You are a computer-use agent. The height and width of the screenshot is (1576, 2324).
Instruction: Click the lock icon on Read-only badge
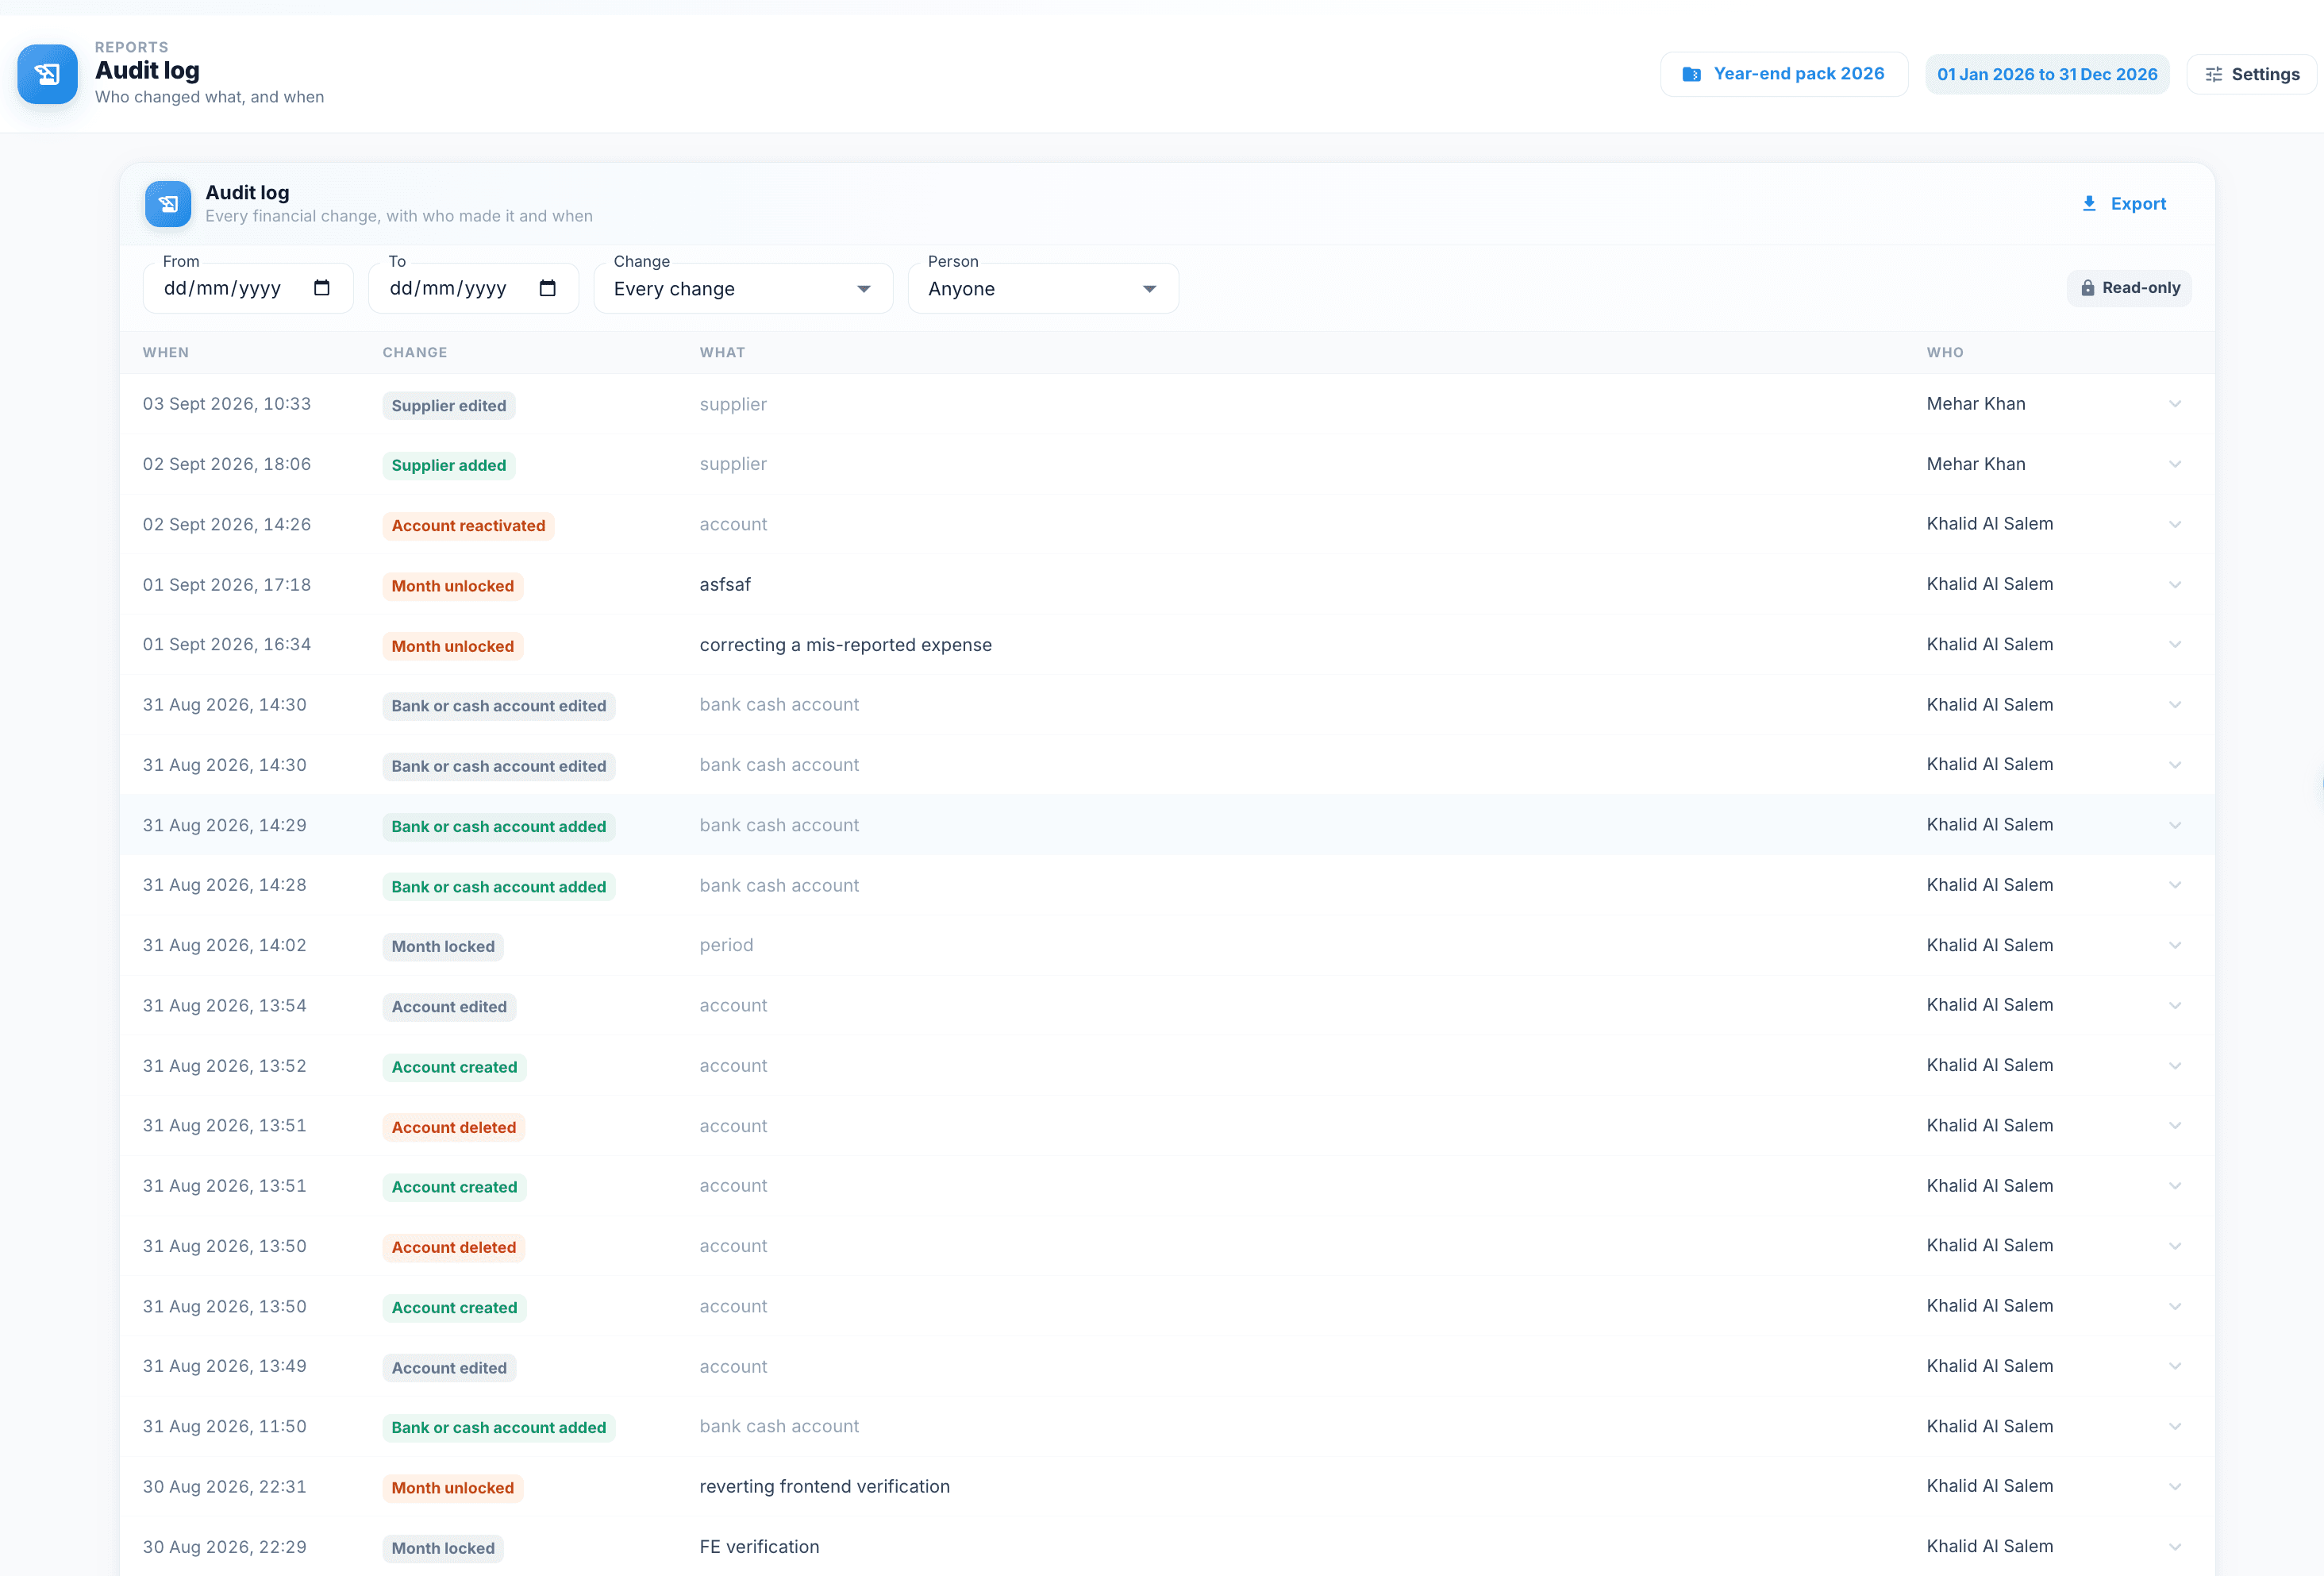pyautogui.click(x=2088, y=288)
